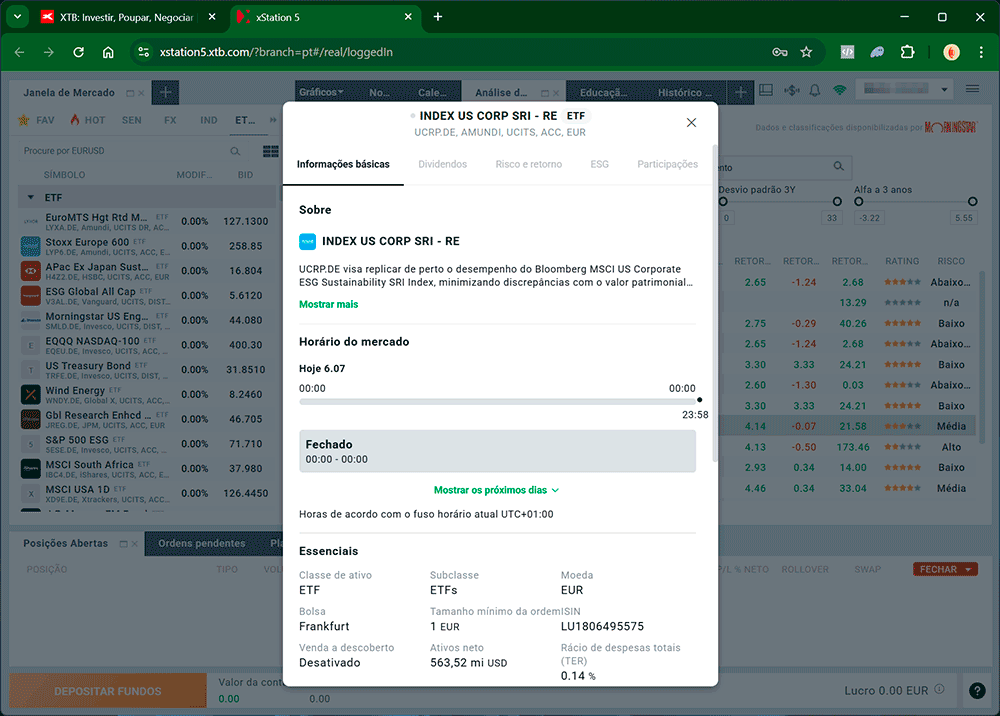Click Wind Energy ETF icon

[31, 395]
